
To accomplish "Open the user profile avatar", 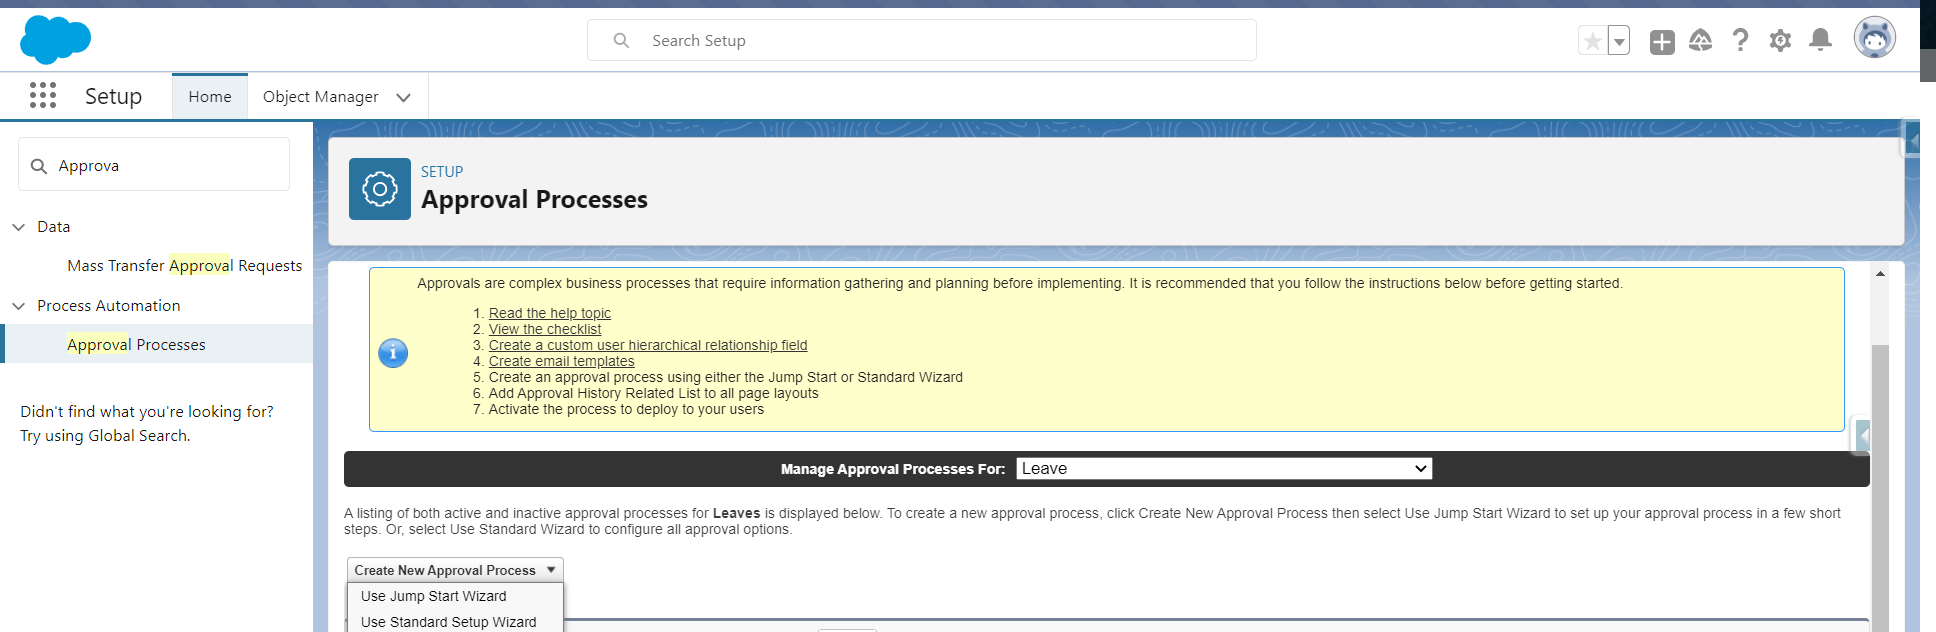I will (x=1874, y=39).
